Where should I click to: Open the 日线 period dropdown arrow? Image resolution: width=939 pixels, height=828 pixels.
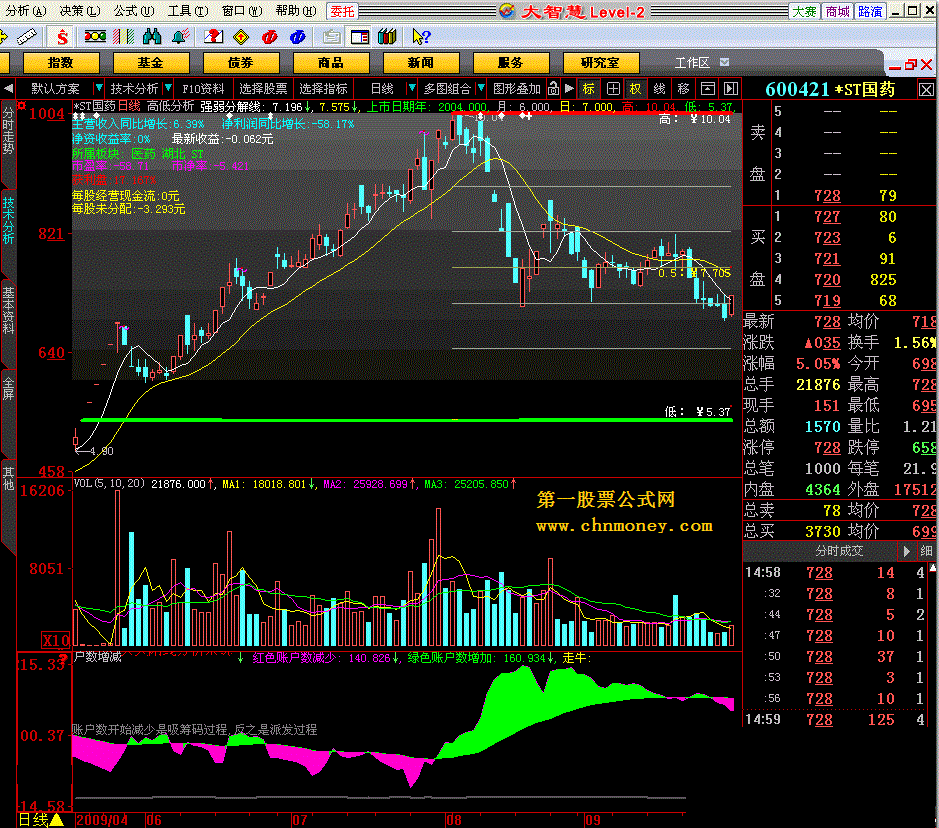click(411, 89)
